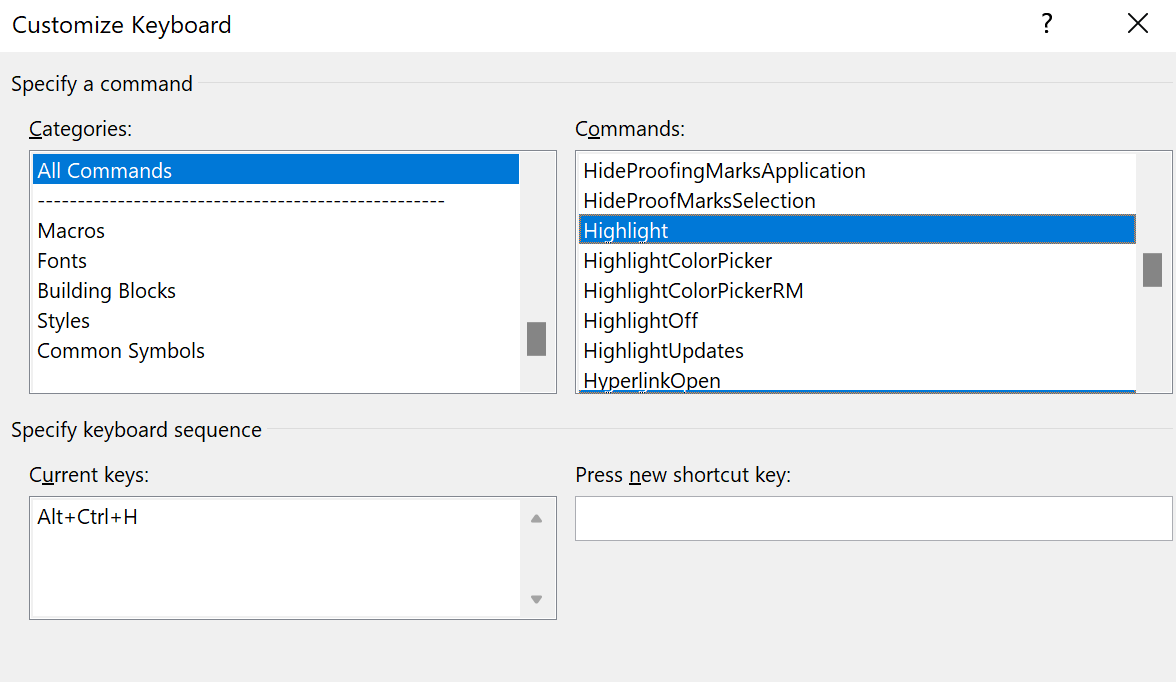Pick HighlightUpdates command
1176x682 pixels.
pyautogui.click(x=663, y=351)
